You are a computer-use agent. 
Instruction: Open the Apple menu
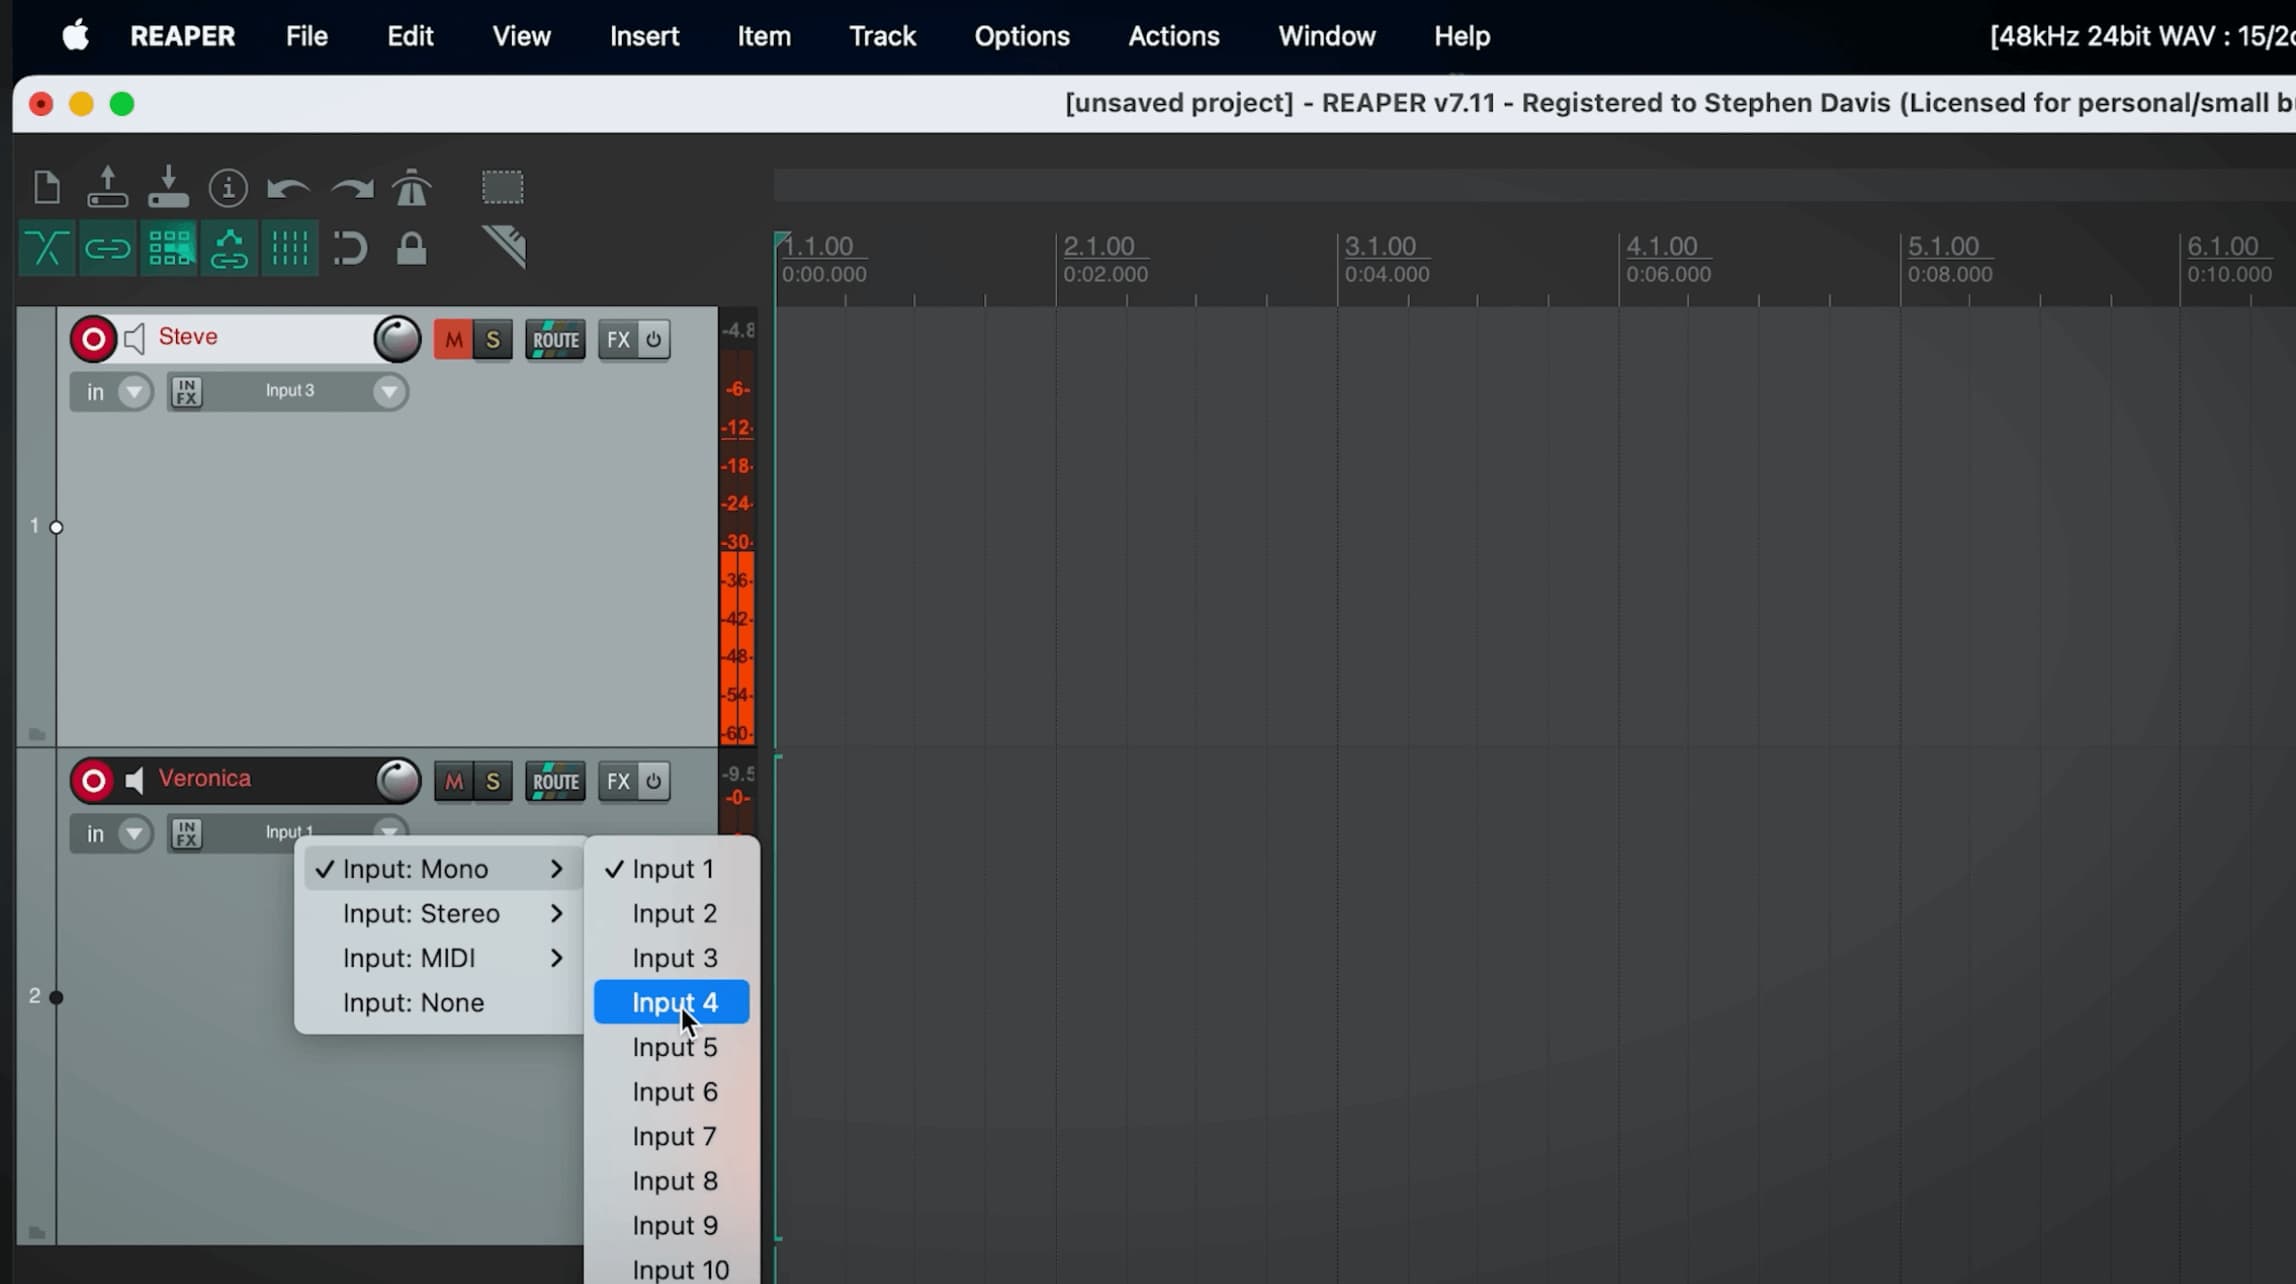76,36
